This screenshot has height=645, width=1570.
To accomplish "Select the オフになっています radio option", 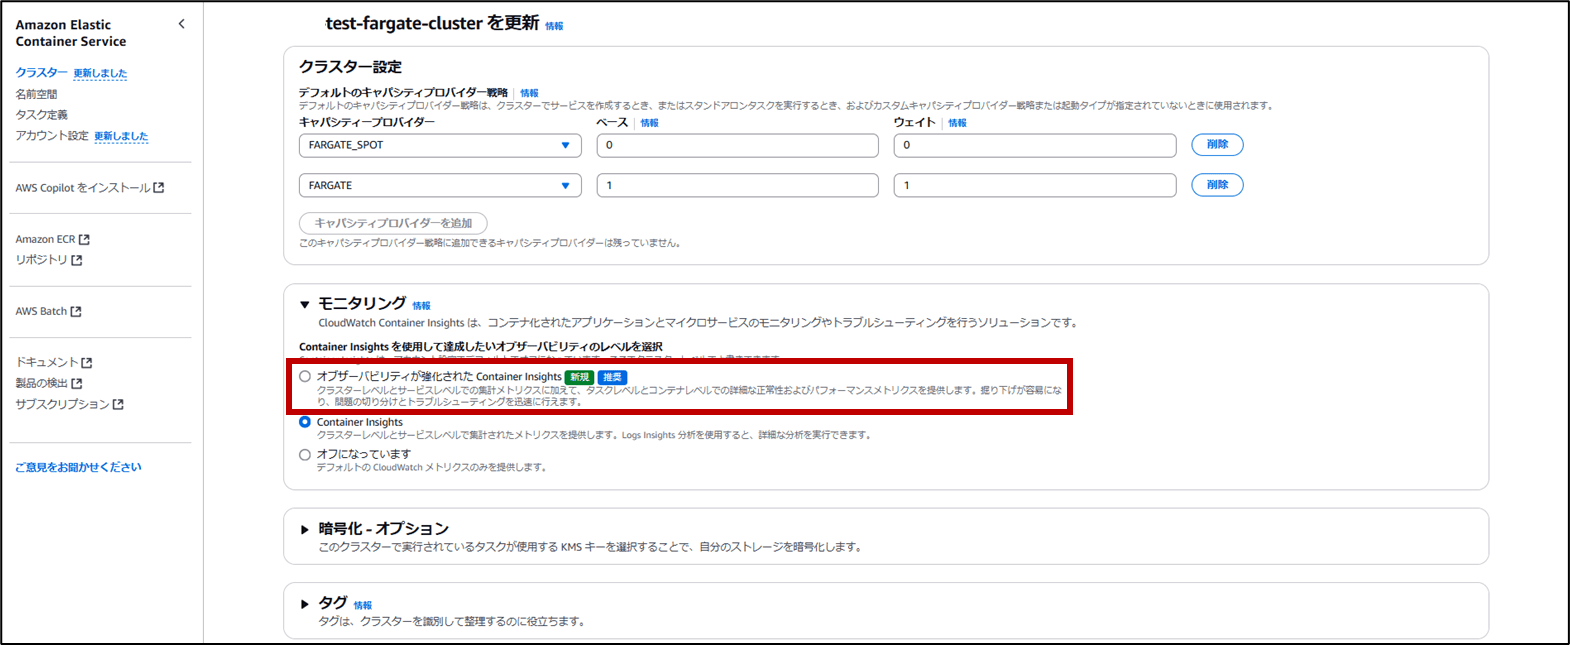I will pos(305,454).
